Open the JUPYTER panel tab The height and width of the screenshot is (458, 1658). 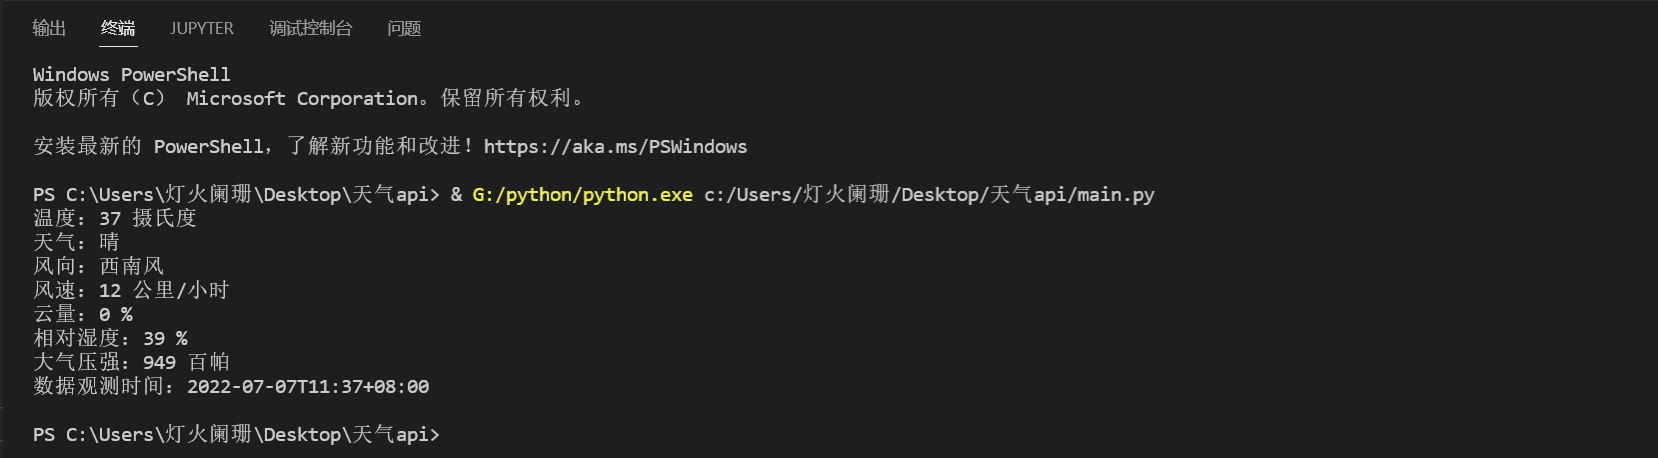(201, 28)
